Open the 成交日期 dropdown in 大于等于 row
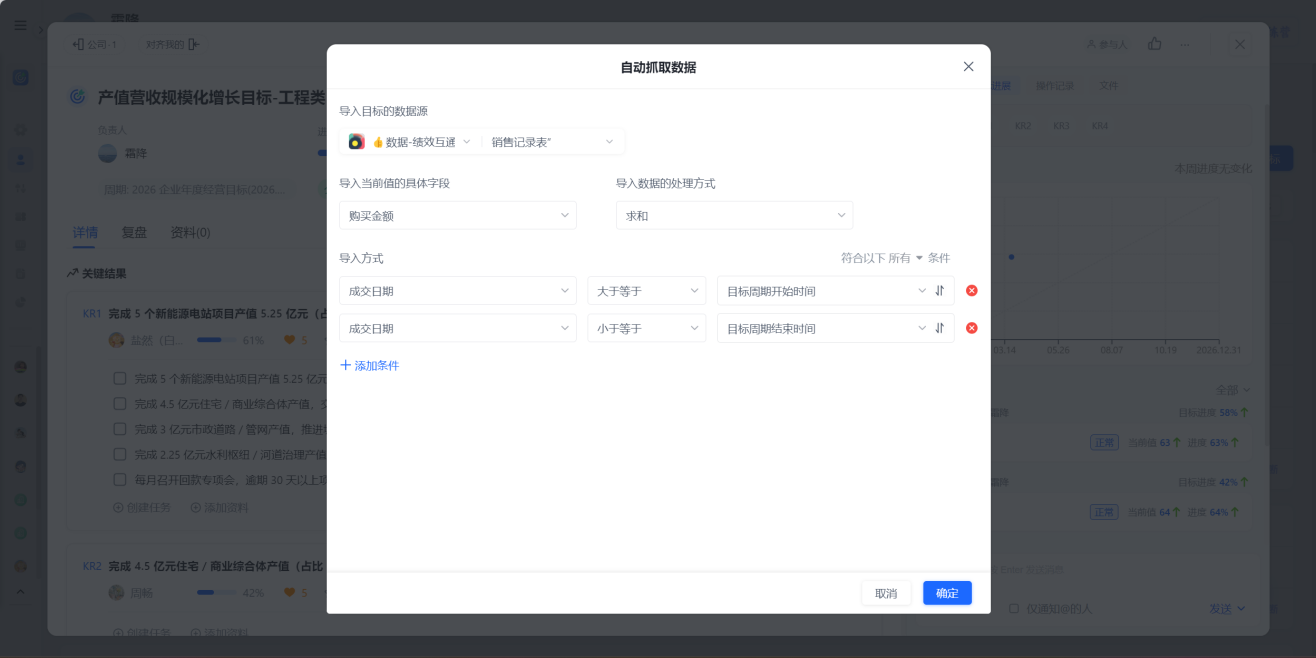 (x=458, y=291)
